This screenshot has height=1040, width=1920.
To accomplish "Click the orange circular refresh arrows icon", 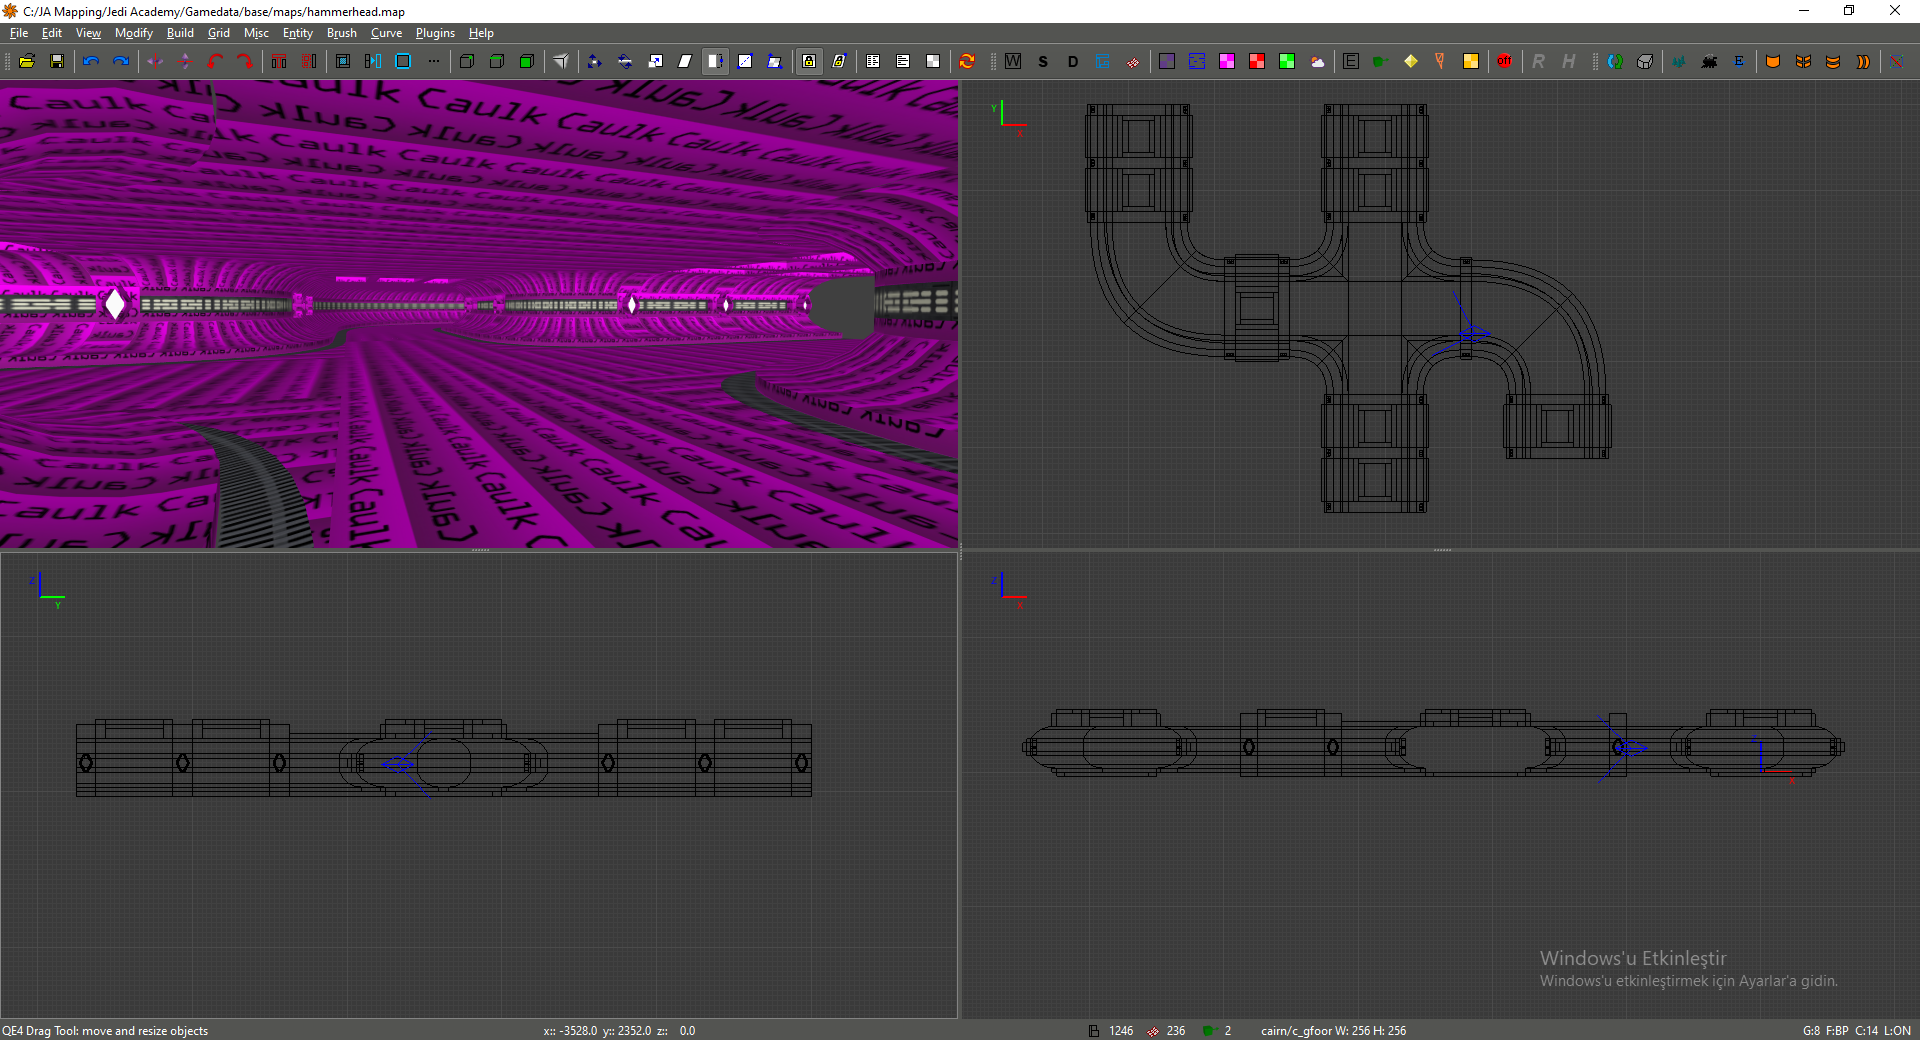I will [967, 61].
